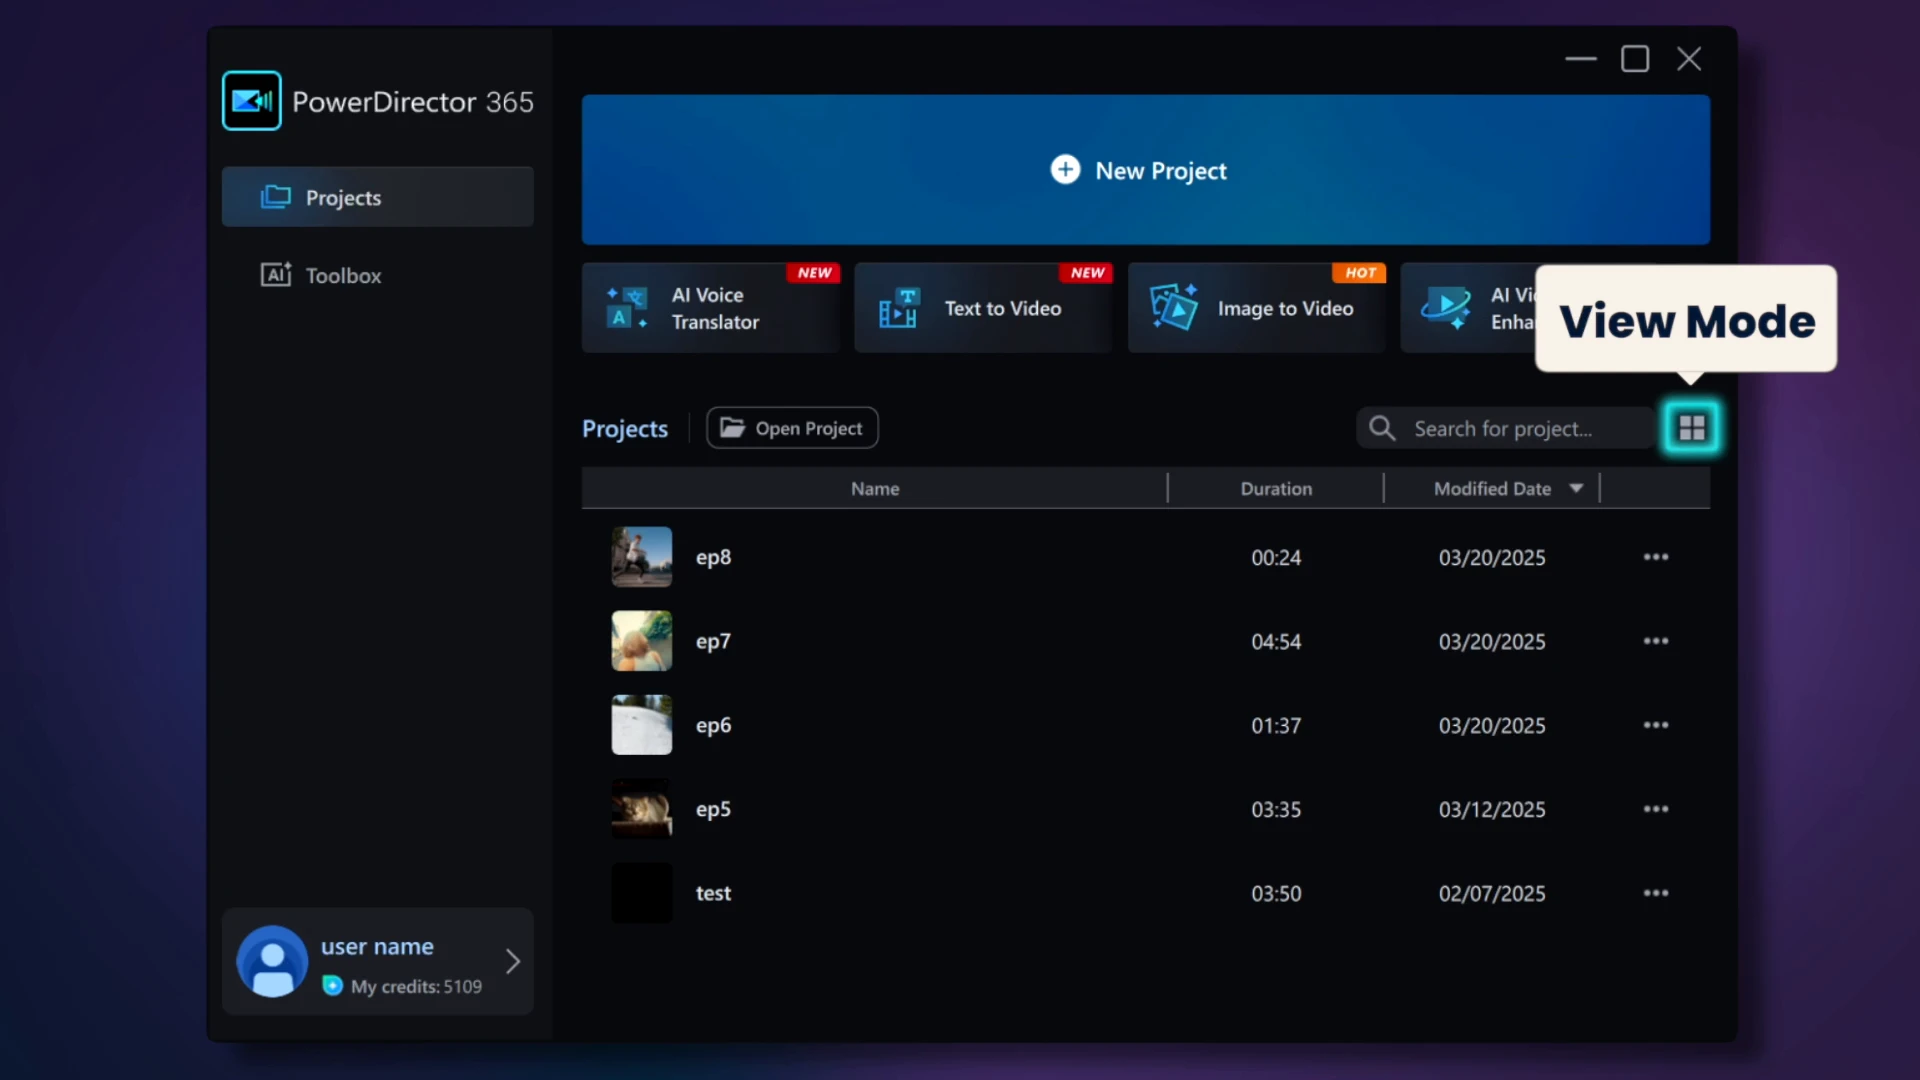Open the ep8 project thumbnail
Image resolution: width=1920 pixels, height=1080 pixels.
click(642, 557)
